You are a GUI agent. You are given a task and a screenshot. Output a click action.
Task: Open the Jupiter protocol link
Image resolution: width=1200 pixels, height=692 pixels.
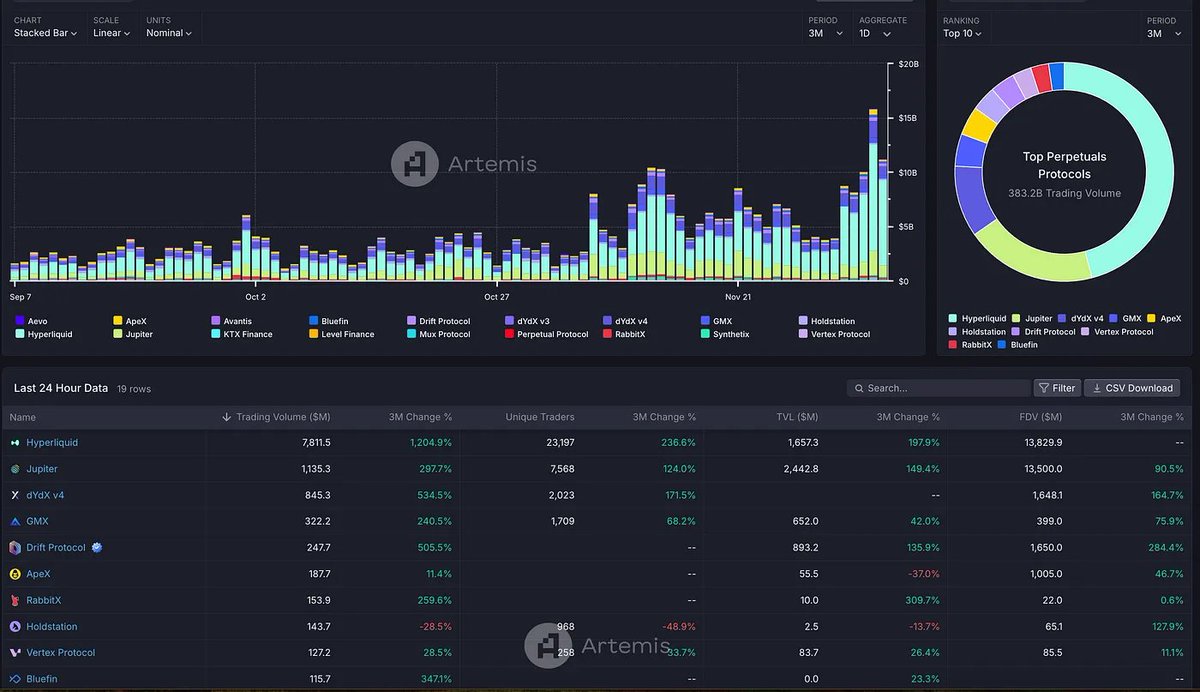[42, 469]
